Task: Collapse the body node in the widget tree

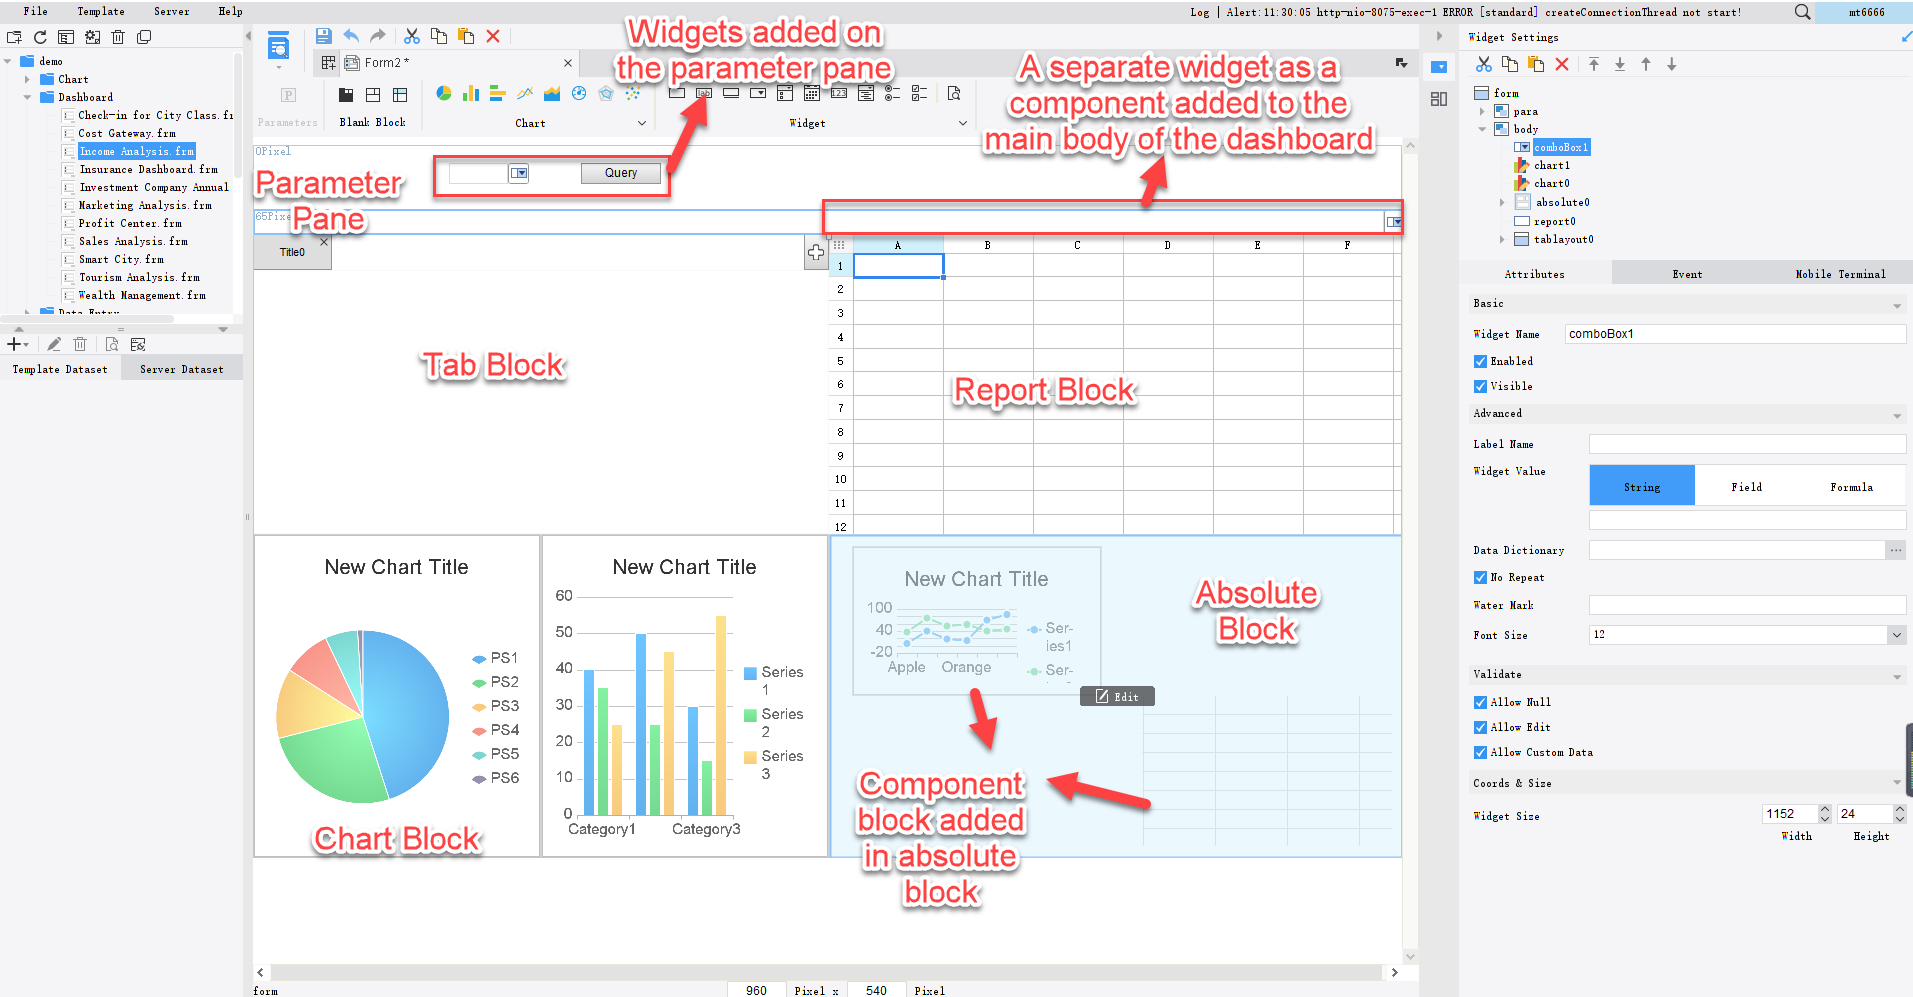Action: 1481,128
